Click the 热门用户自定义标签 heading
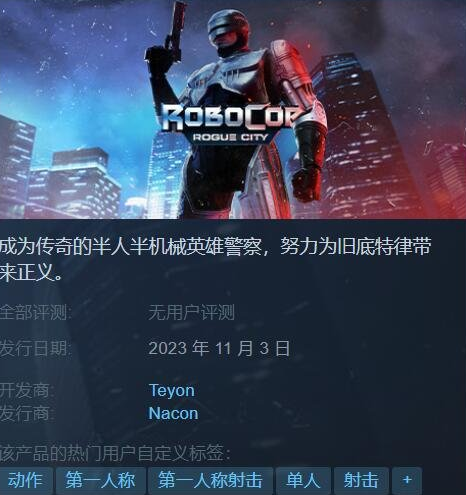The width and height of the screenshot is (466, 495). 115,453
